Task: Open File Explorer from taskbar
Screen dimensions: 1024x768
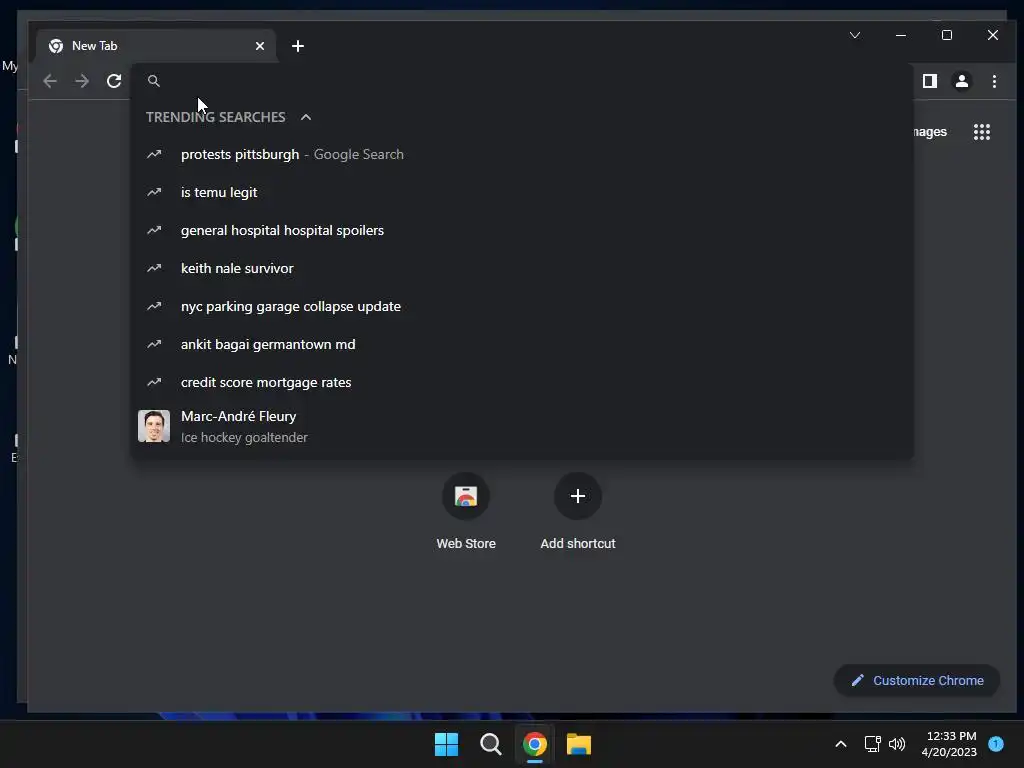Action: [579, 744]
